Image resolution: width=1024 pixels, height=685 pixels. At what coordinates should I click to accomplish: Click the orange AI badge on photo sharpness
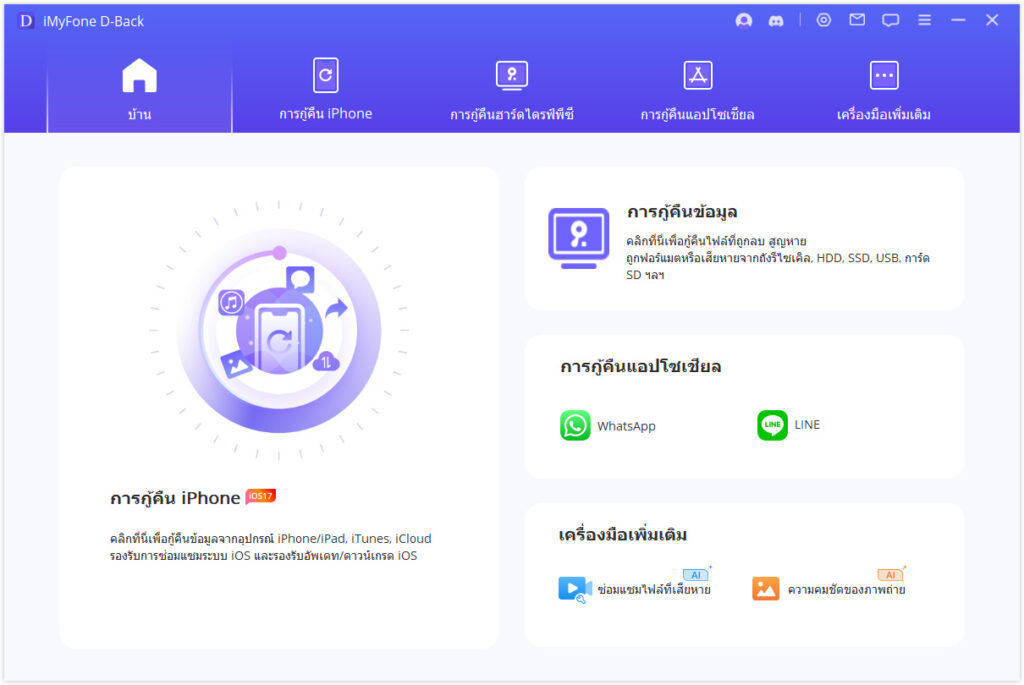pyautogui.click(x=890, y=575)
